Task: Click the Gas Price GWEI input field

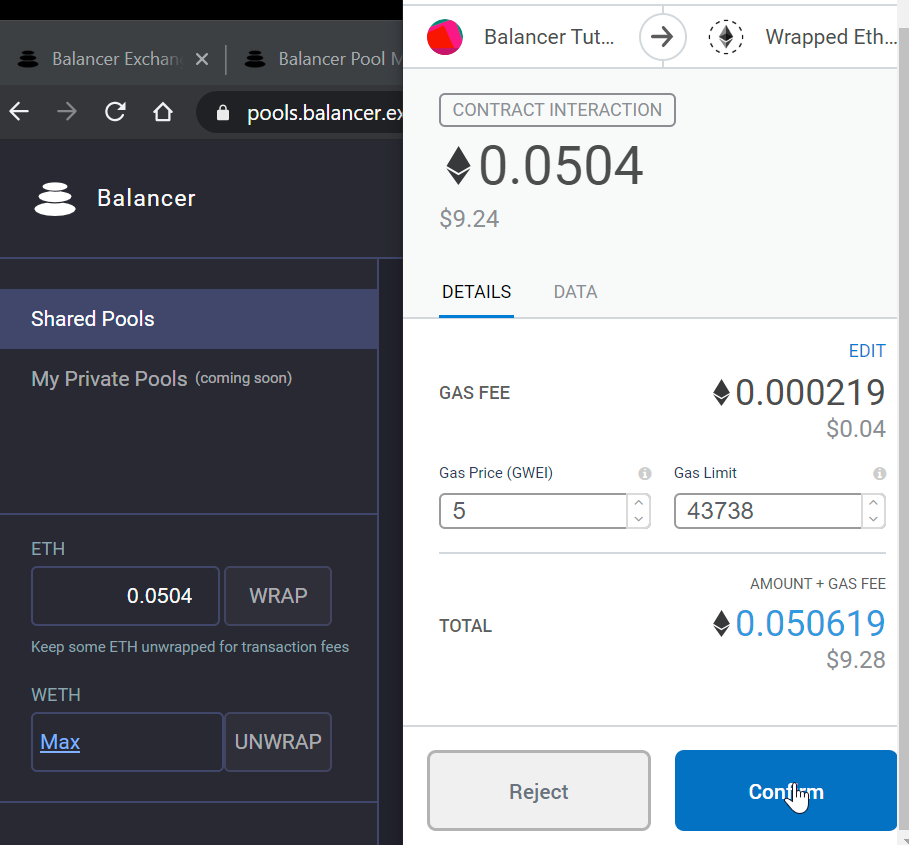Action: tap(533, 511)
